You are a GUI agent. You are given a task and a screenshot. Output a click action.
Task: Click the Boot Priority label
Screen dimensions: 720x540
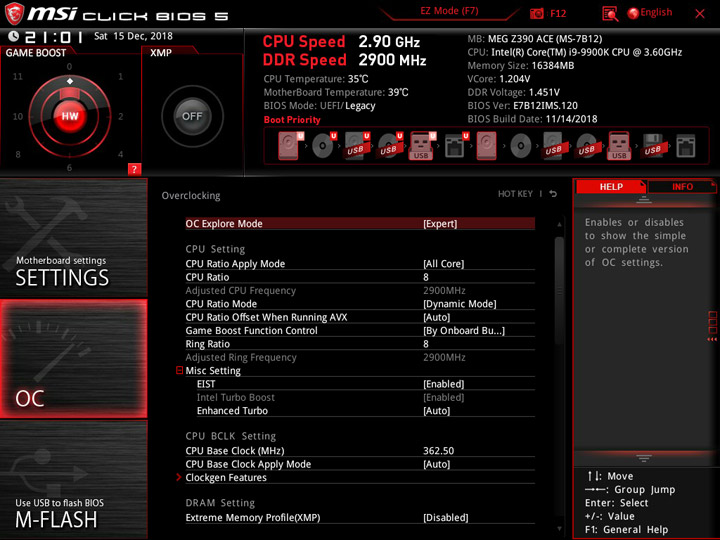[292, 119]
